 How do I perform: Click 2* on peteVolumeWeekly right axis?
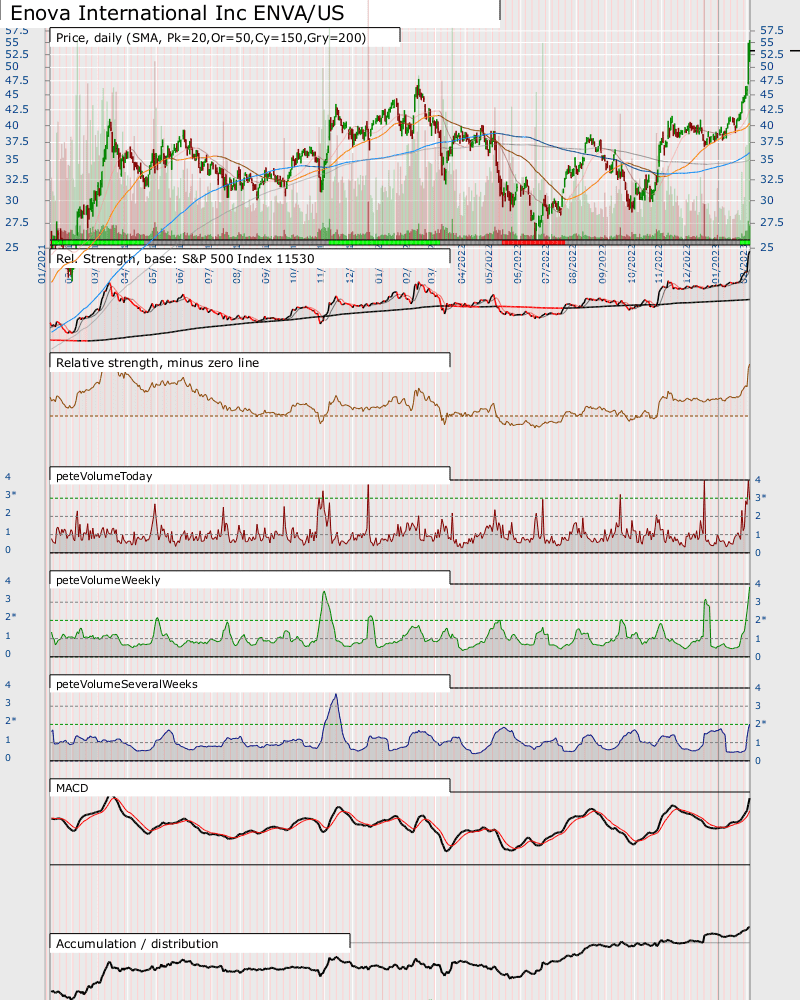(760, 619)
